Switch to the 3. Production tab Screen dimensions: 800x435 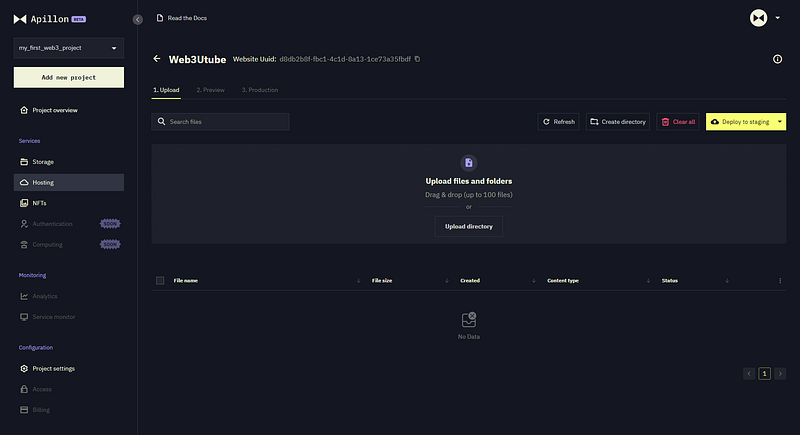click(x=260, y=90)
